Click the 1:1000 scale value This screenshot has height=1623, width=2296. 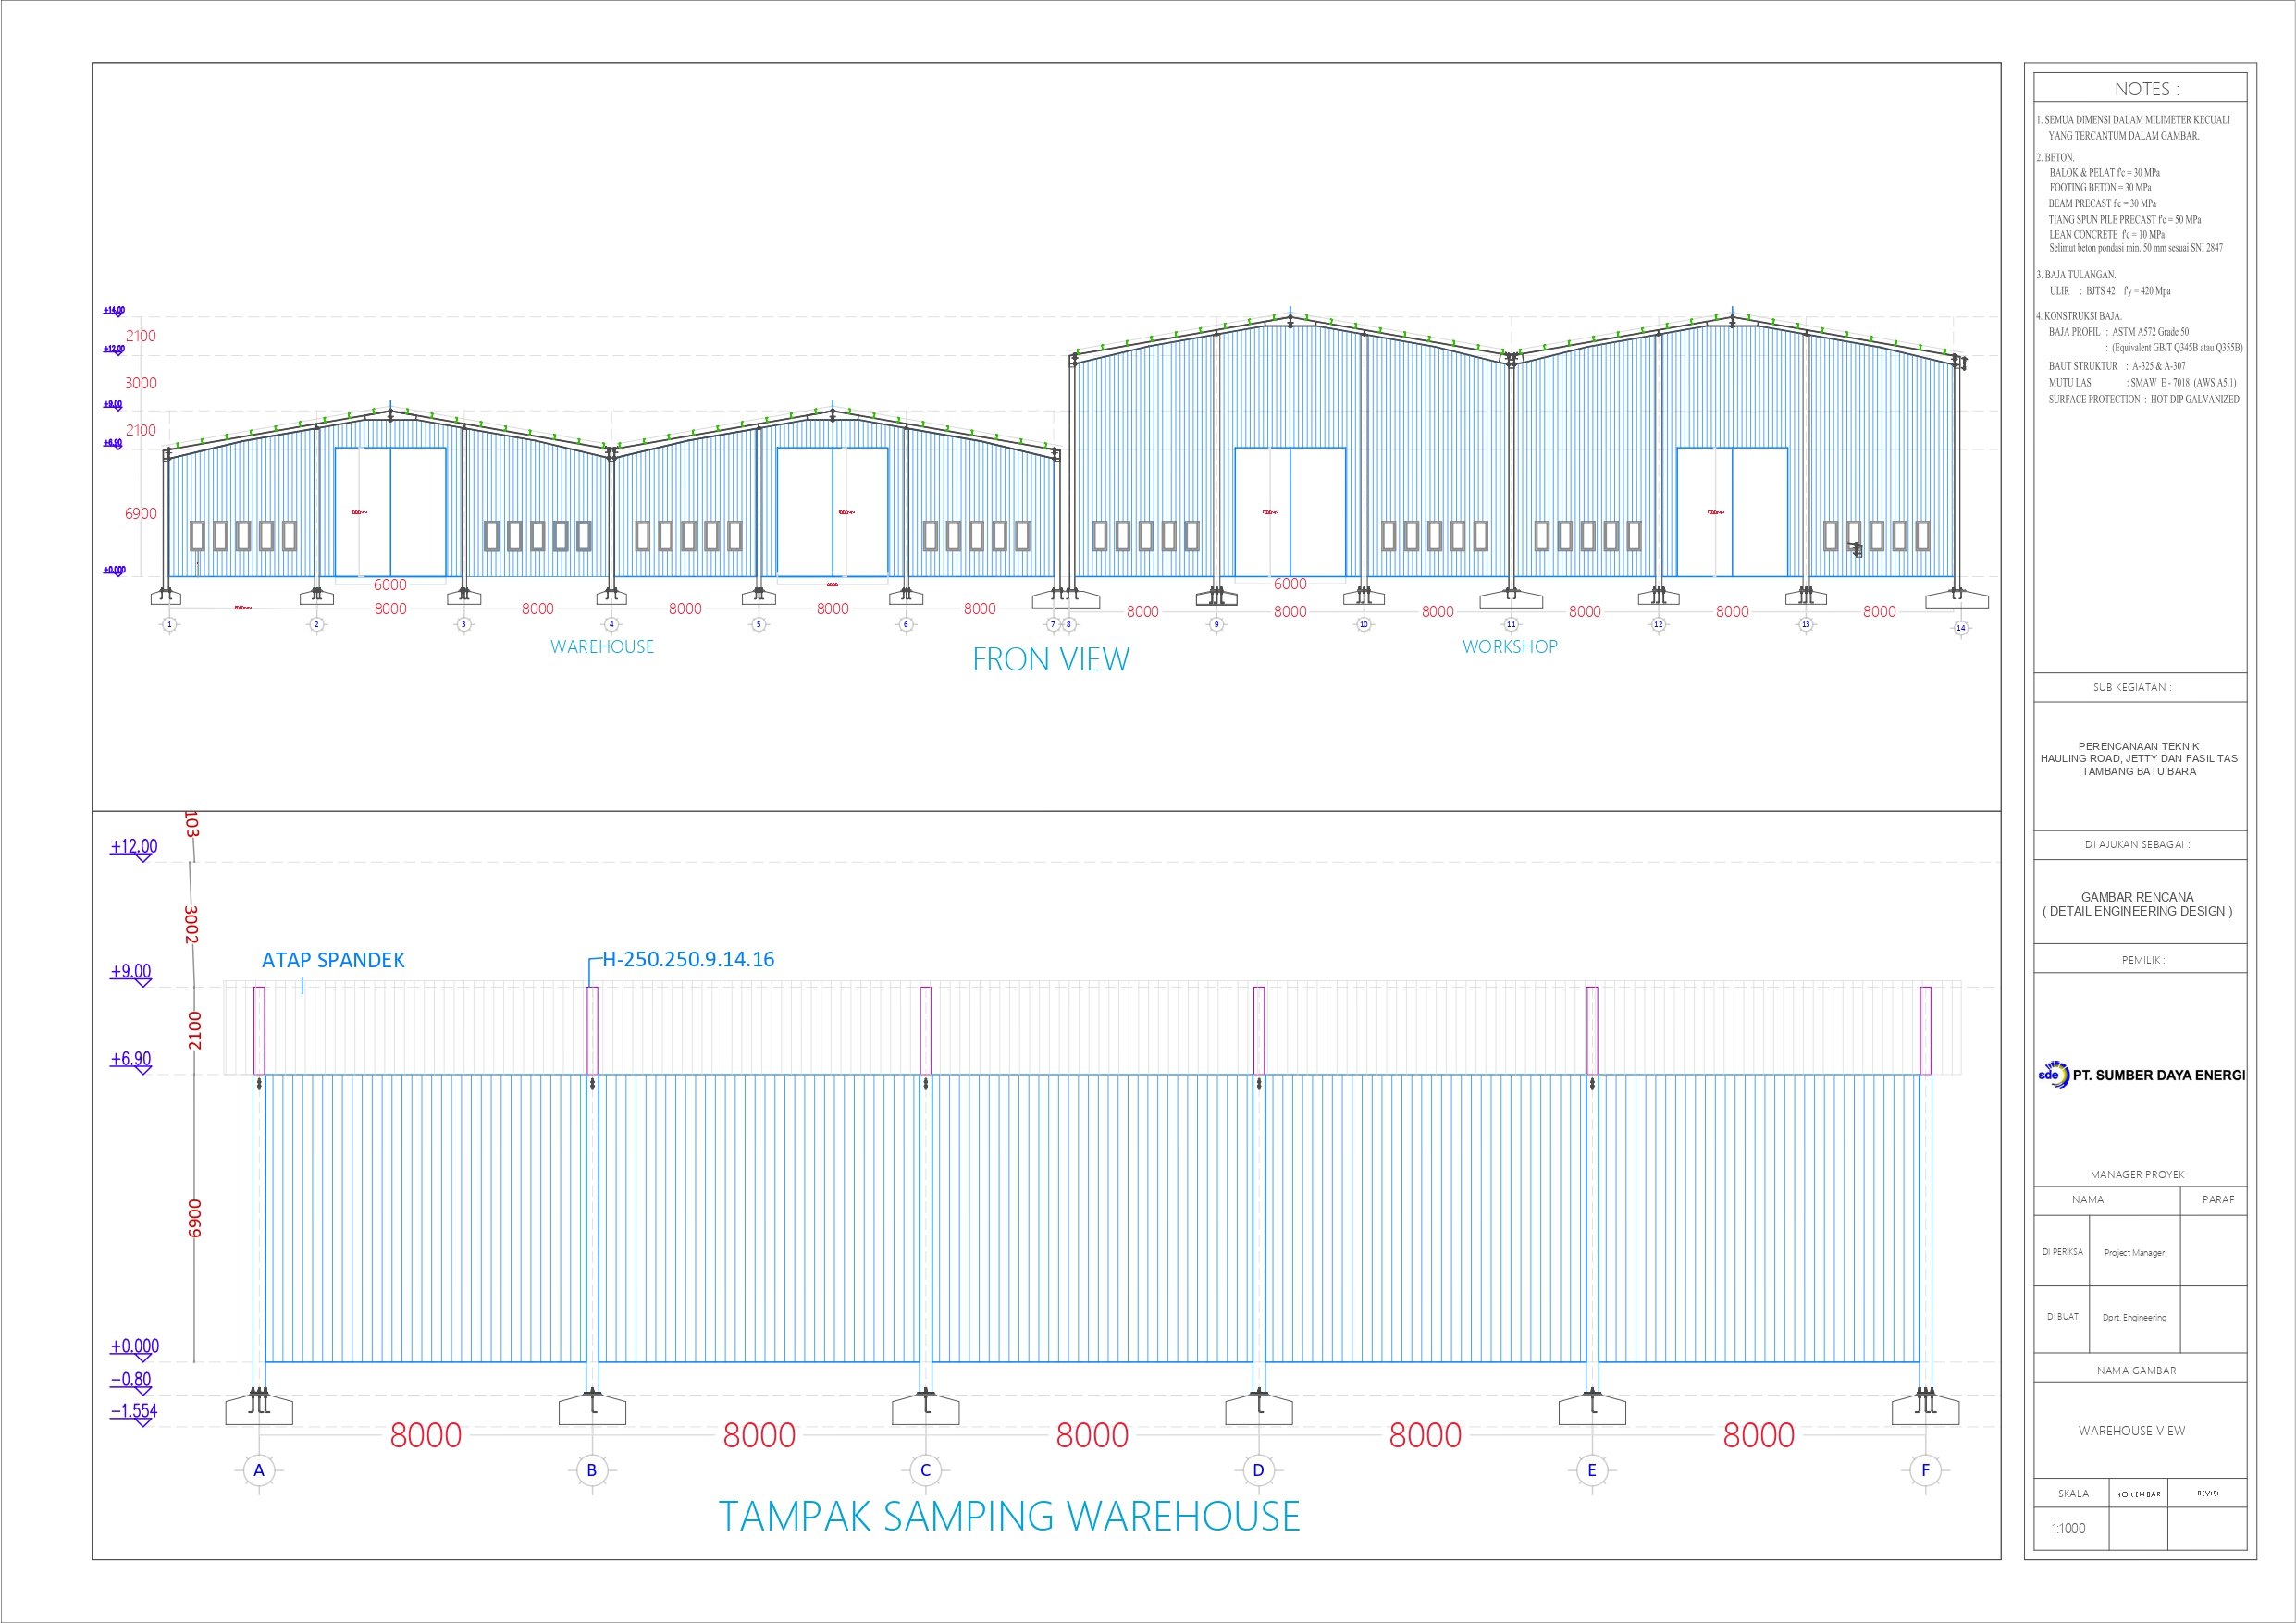click(2068, 1528)
